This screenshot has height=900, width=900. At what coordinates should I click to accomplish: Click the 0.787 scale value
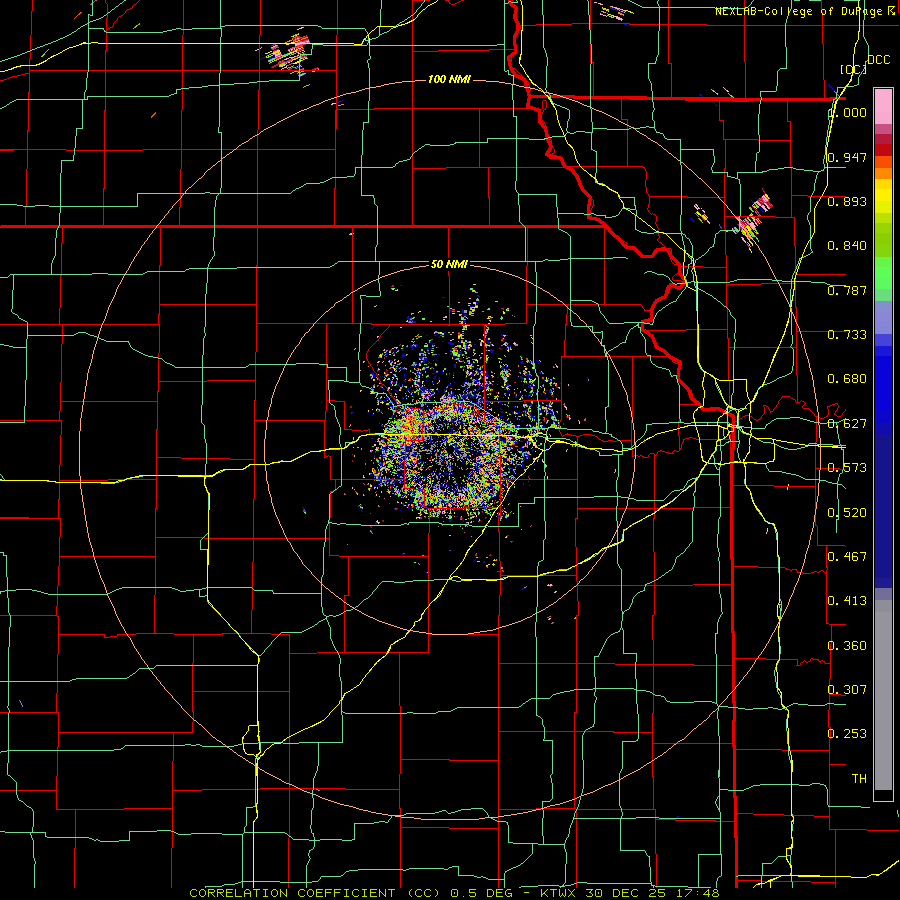847,290
